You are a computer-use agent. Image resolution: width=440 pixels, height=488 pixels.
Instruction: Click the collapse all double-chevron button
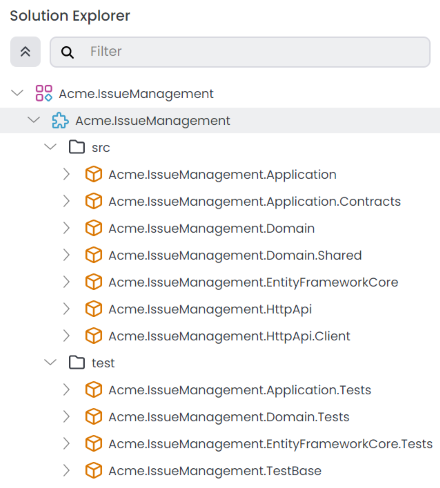pos(25,52)
